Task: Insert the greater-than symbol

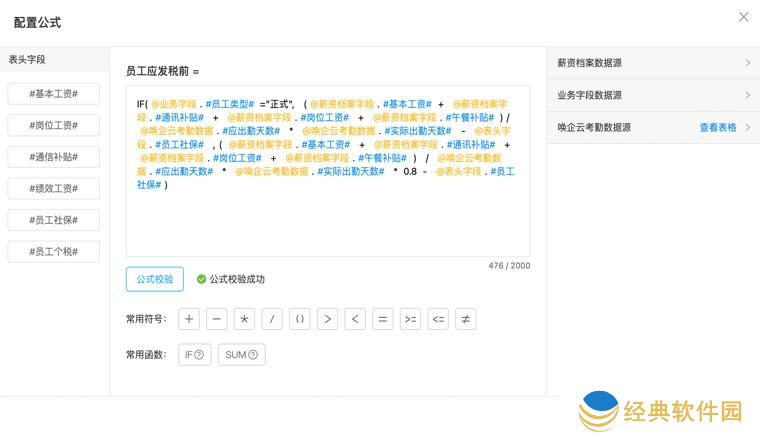Action: click(327, 319)
